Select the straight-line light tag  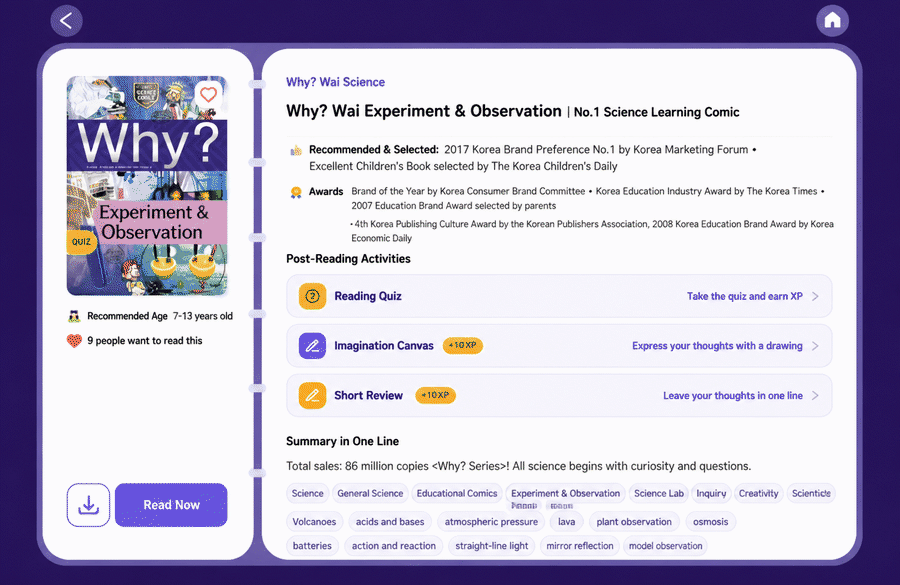pos(492,546)
